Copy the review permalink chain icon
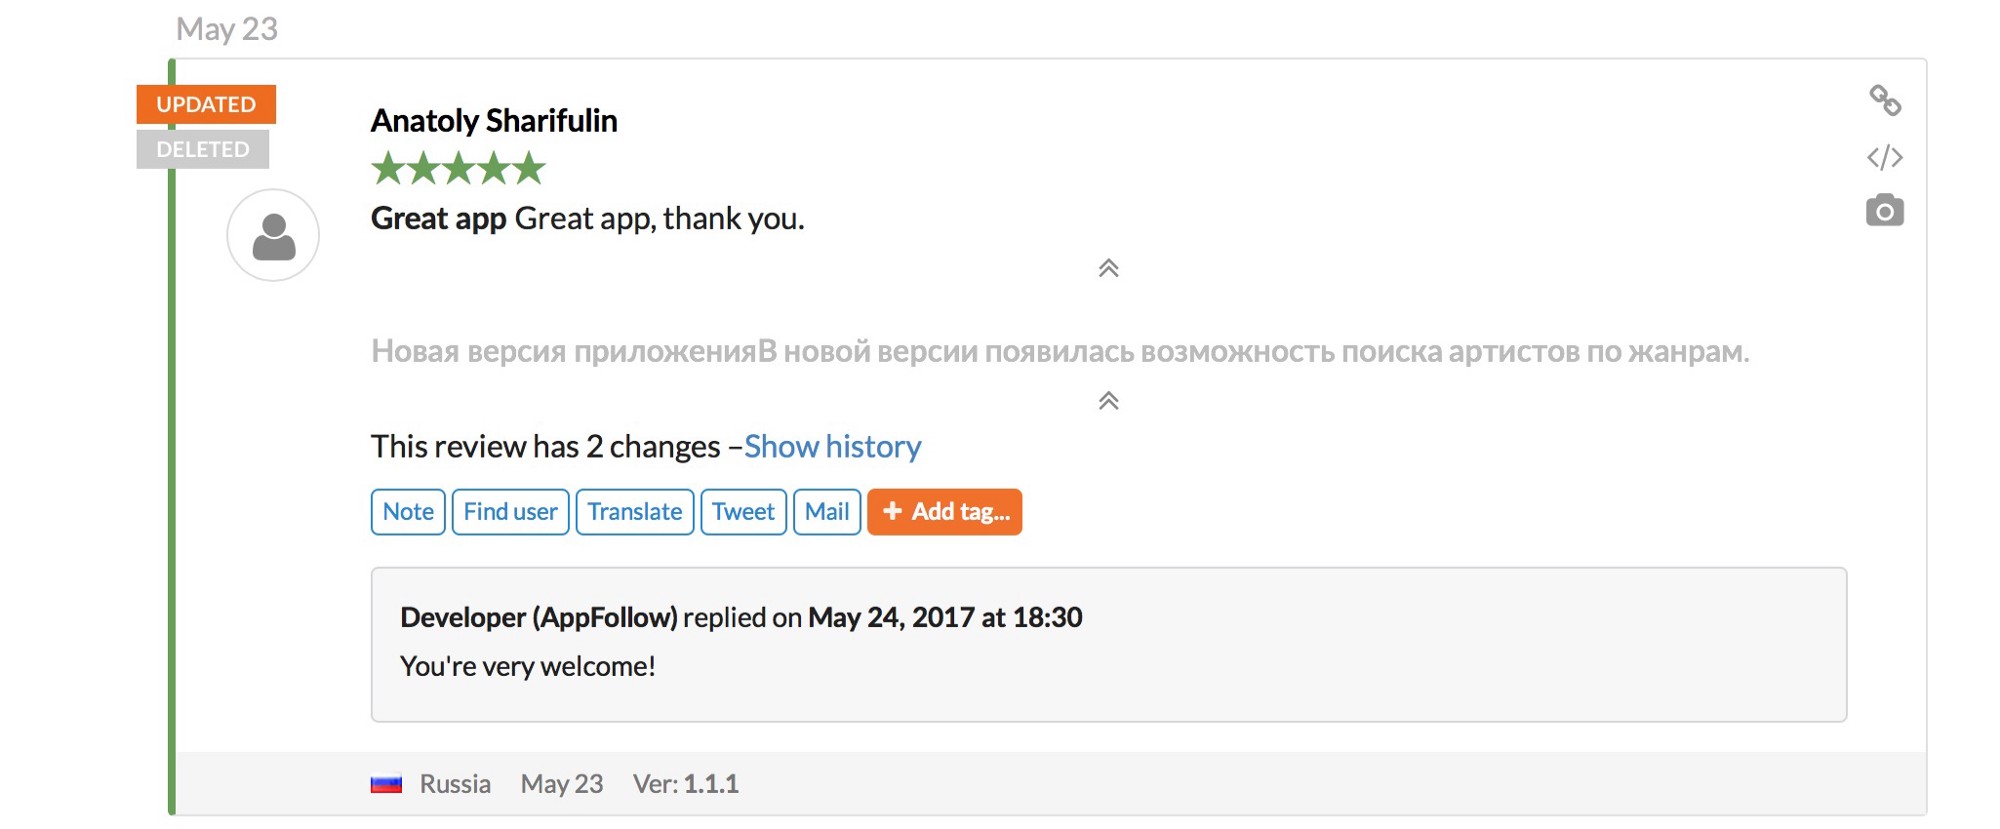The width and height of the screenshot is (2000, 829). [1885, 100]
